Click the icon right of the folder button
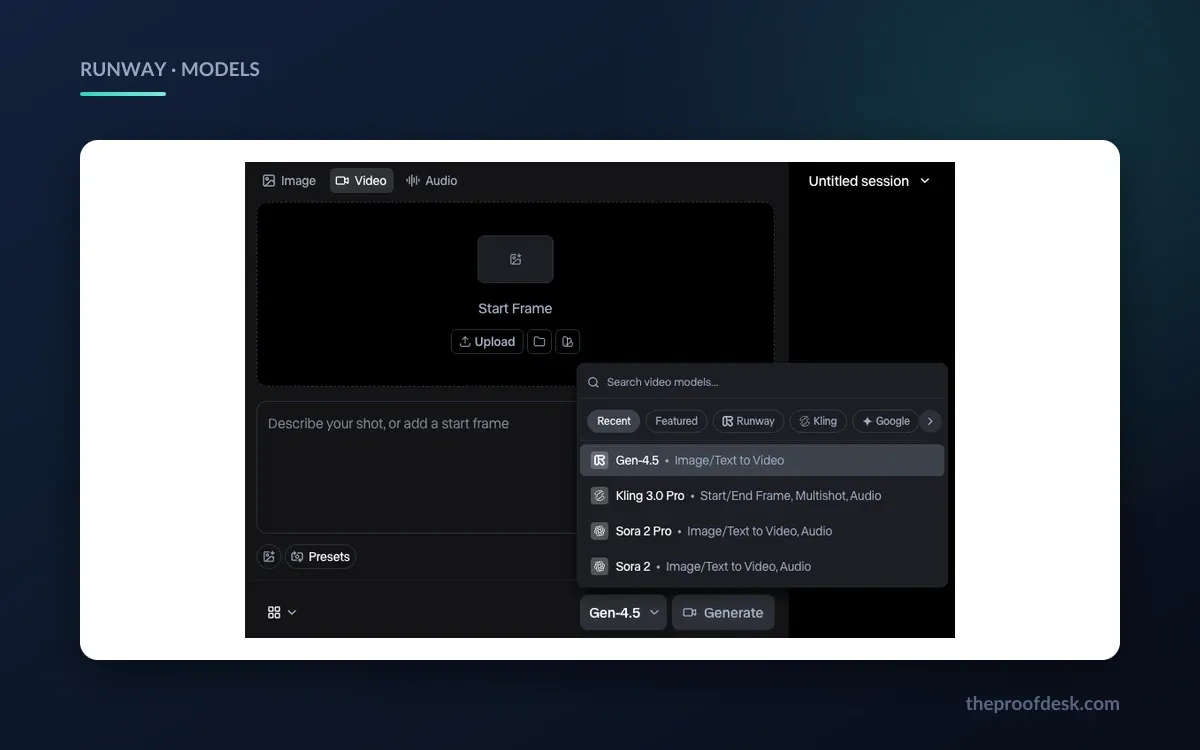Image resolution: width=1200 pixels, height=750 pixels. coord(567,342)
